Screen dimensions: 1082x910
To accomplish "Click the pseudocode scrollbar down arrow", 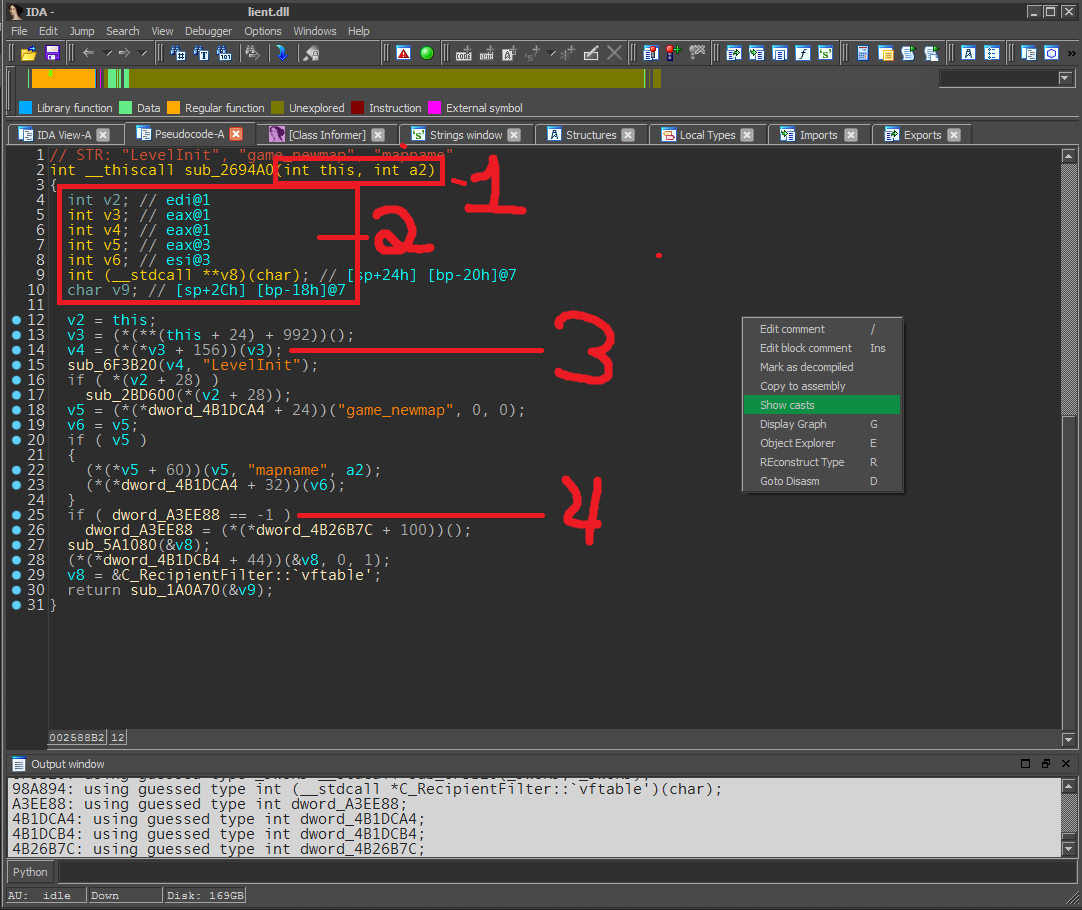I will point(1068,740).
